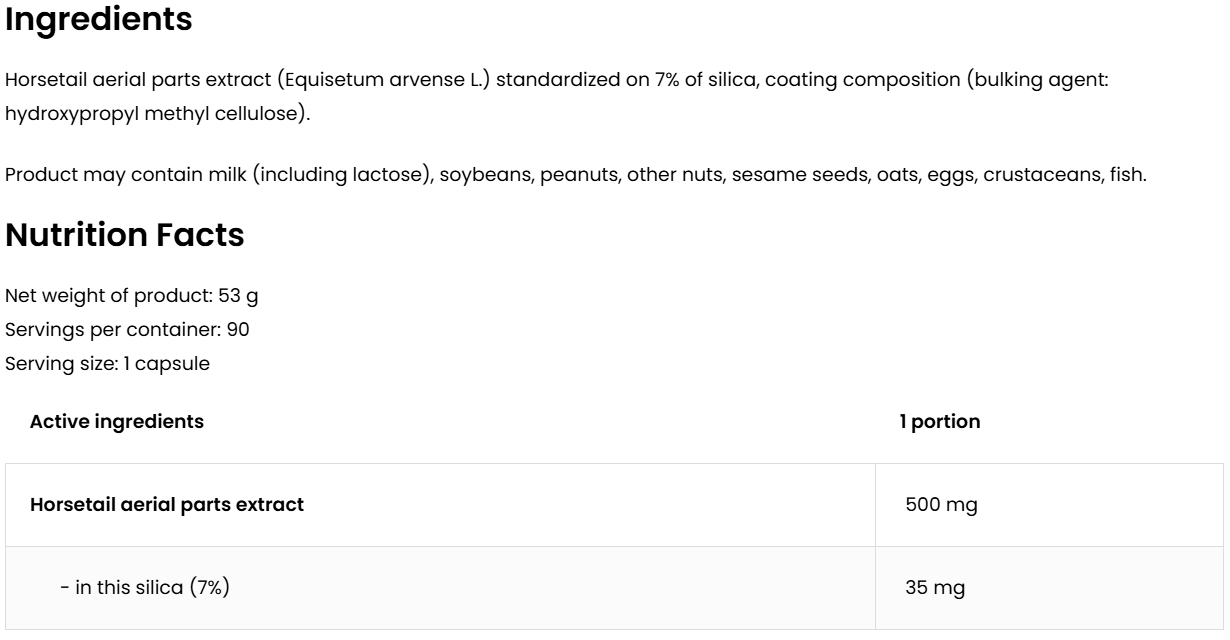Click the Ingredients heading
The height and width of the screenshot is (640, 1230).
click(99, 20)
